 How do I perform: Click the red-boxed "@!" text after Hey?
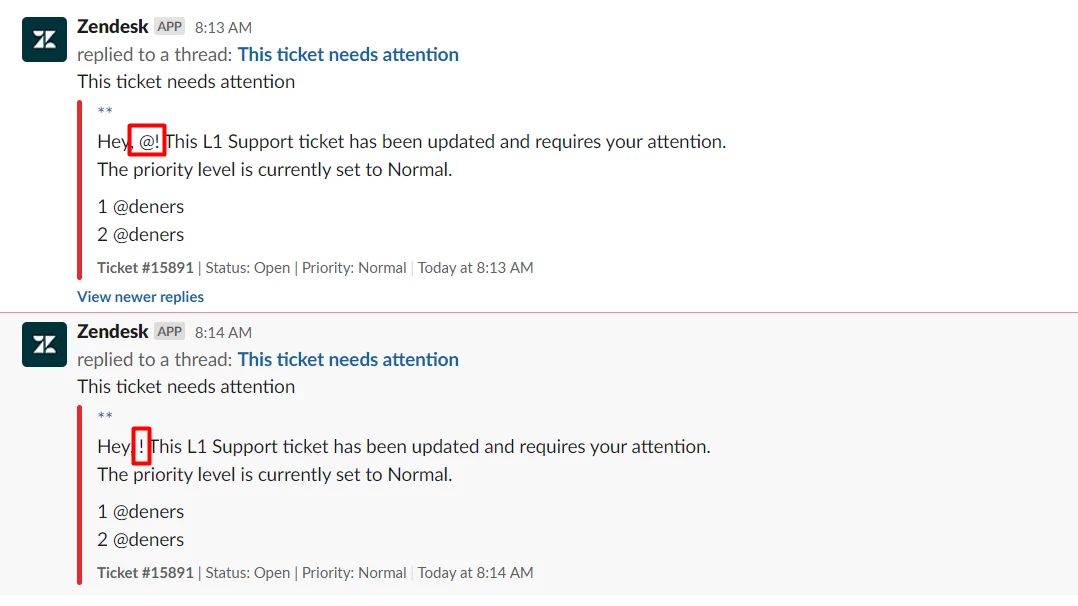[x=148, y=142]
